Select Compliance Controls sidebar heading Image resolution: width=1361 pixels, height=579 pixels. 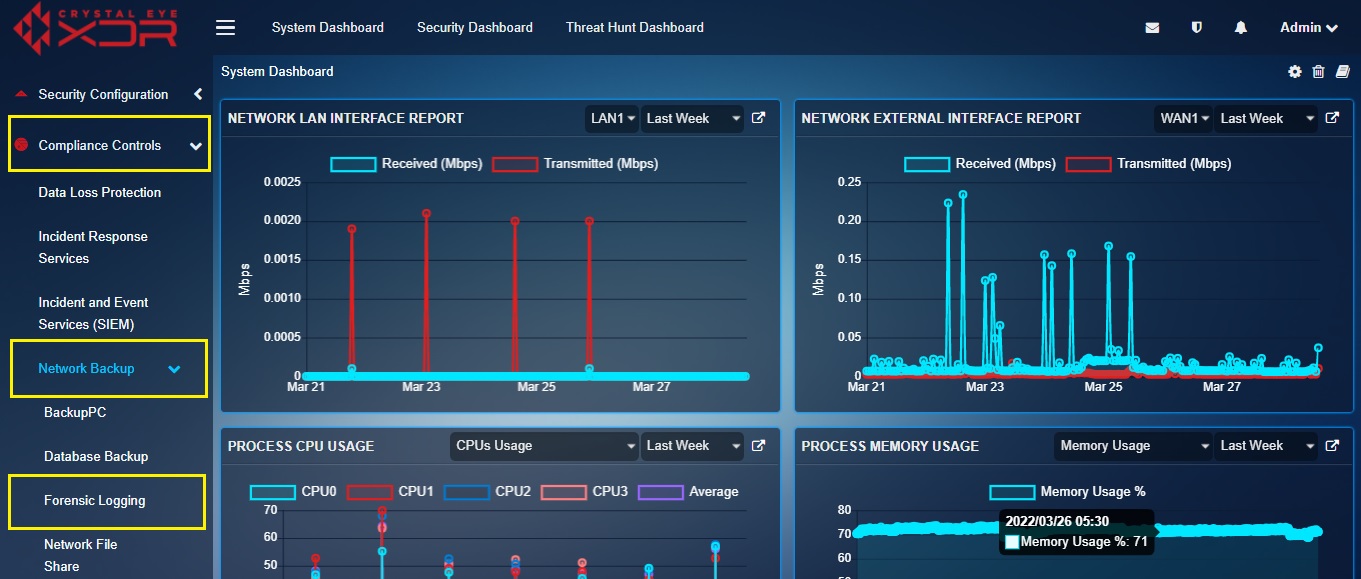(100, 145)
